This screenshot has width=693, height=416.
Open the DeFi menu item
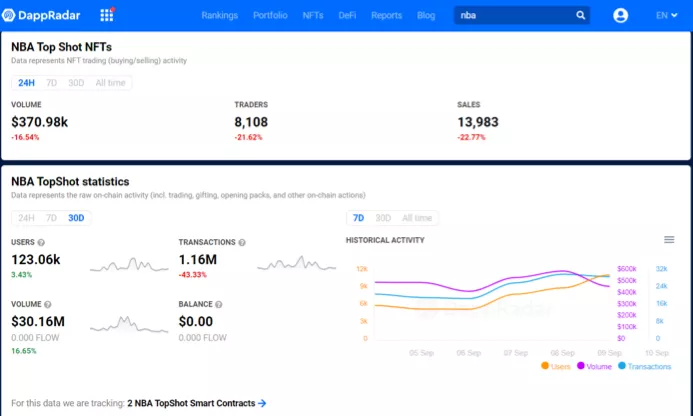coord(347,15)
